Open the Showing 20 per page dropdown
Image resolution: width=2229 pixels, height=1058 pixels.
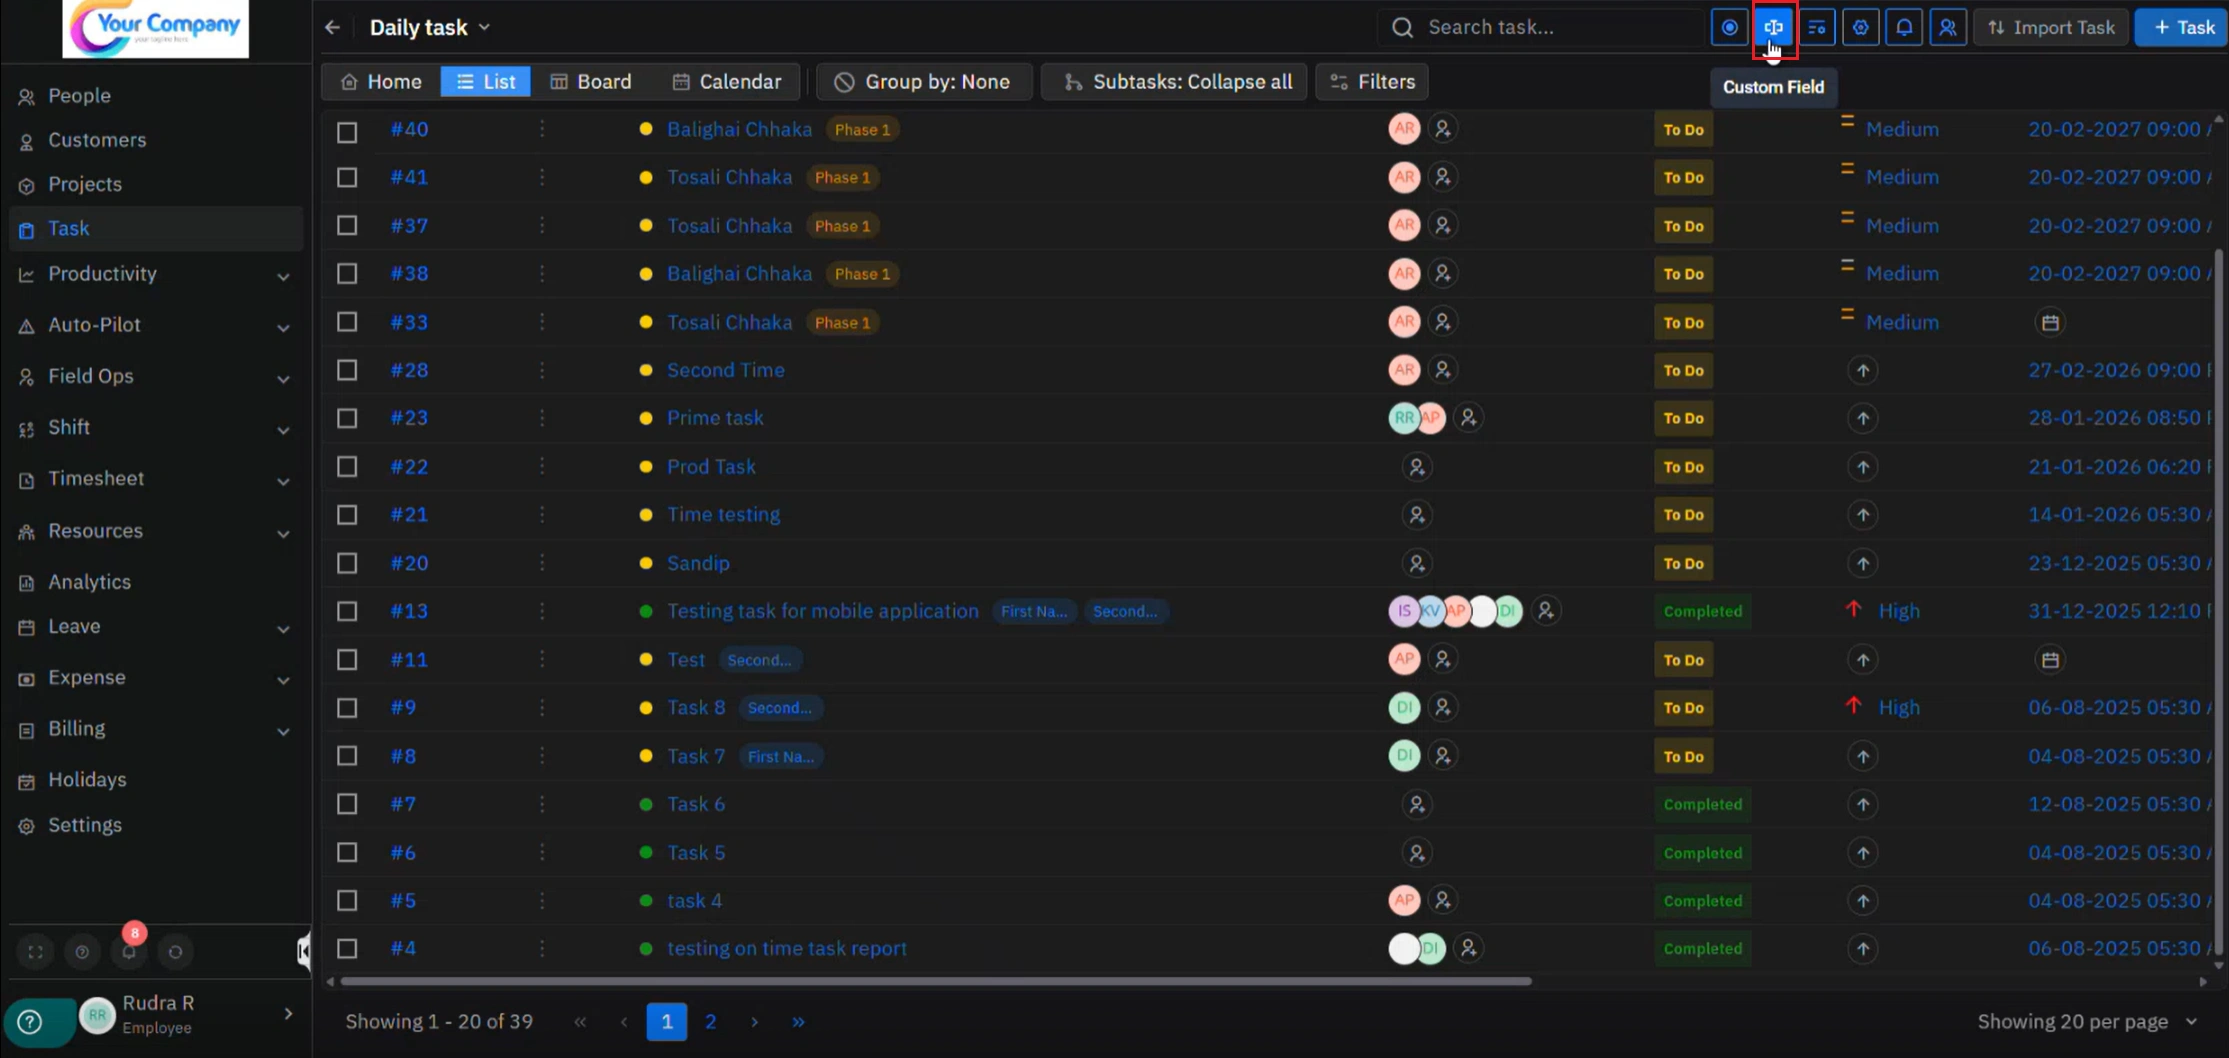tap(2086, 1021)
